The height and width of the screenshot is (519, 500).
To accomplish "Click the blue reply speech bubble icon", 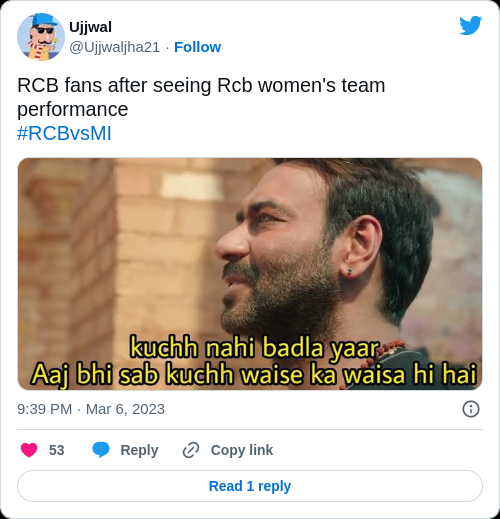I will pos(101,450).
